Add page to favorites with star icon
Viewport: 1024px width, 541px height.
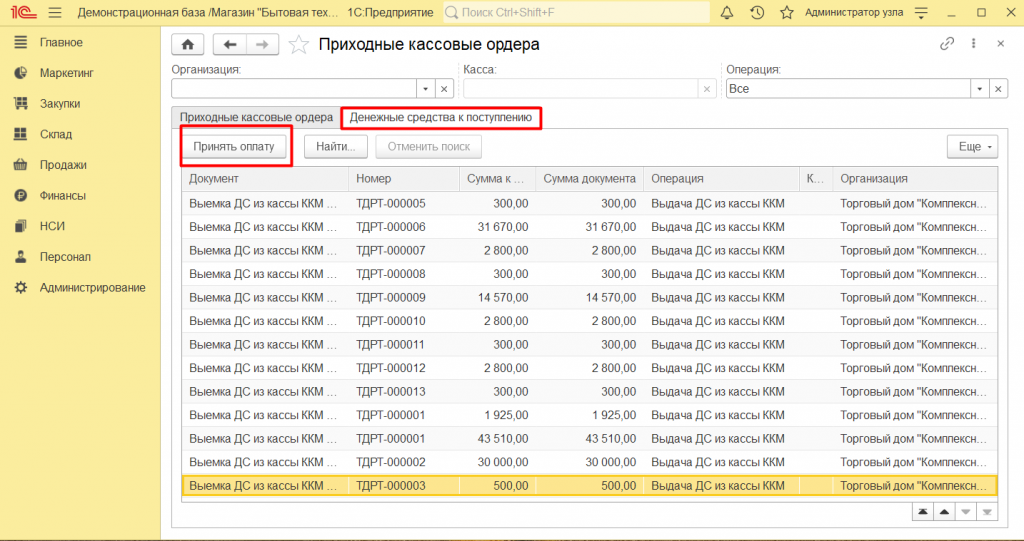298,45
